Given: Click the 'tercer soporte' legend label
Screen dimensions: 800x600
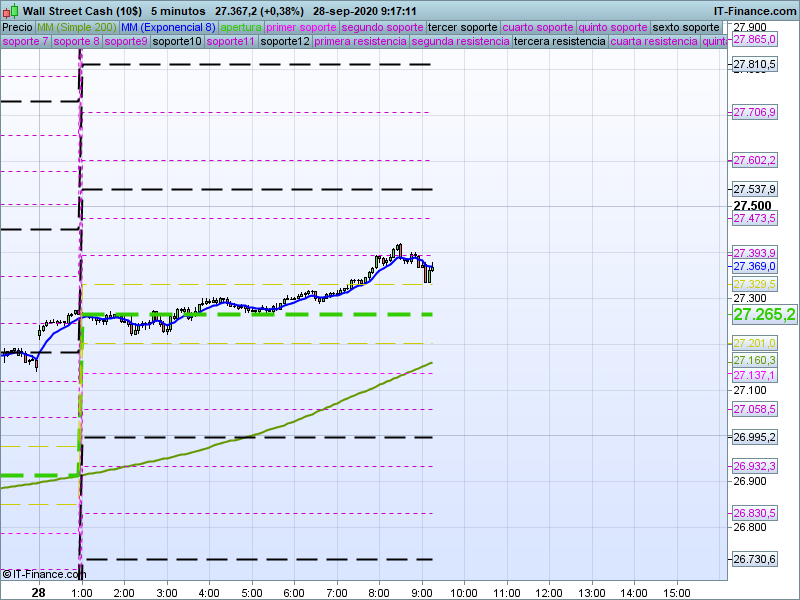Looking at the screenshot, I should click(x=461, y=27).
